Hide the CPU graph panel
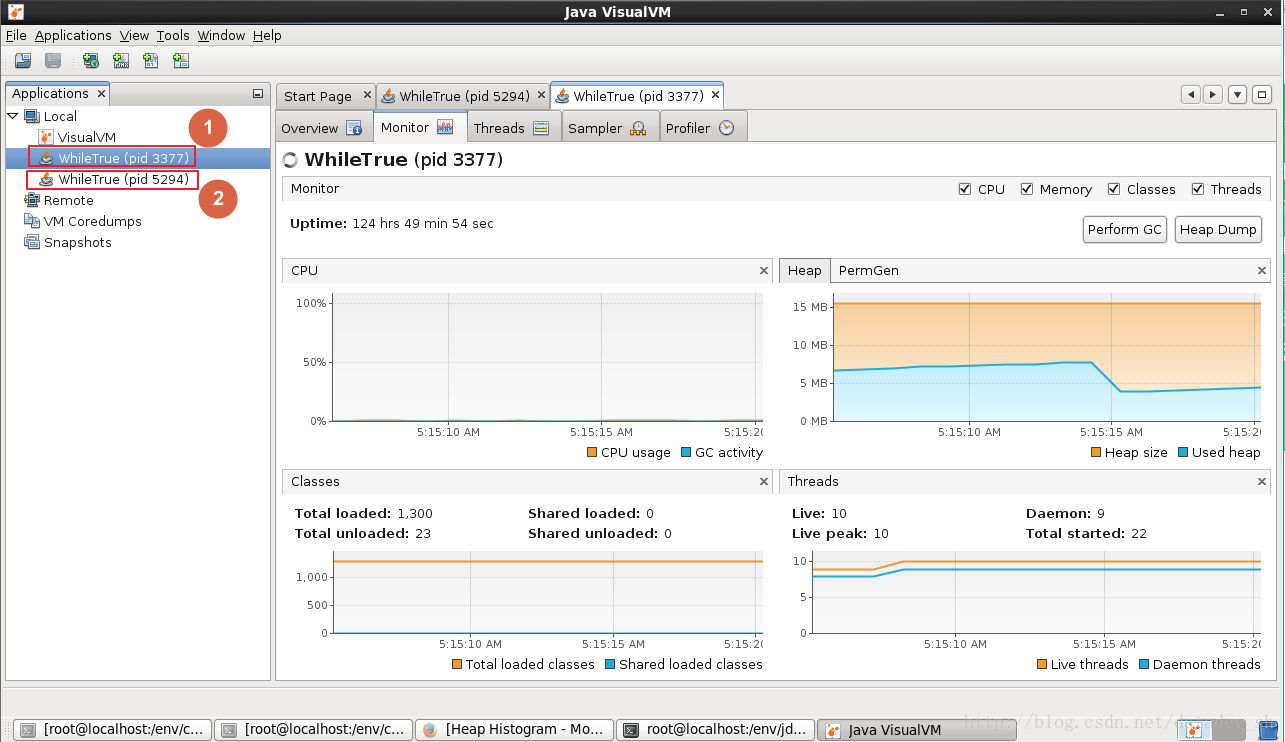The image size is (1285, 742). pyautogui.click(x=764, y=271)
